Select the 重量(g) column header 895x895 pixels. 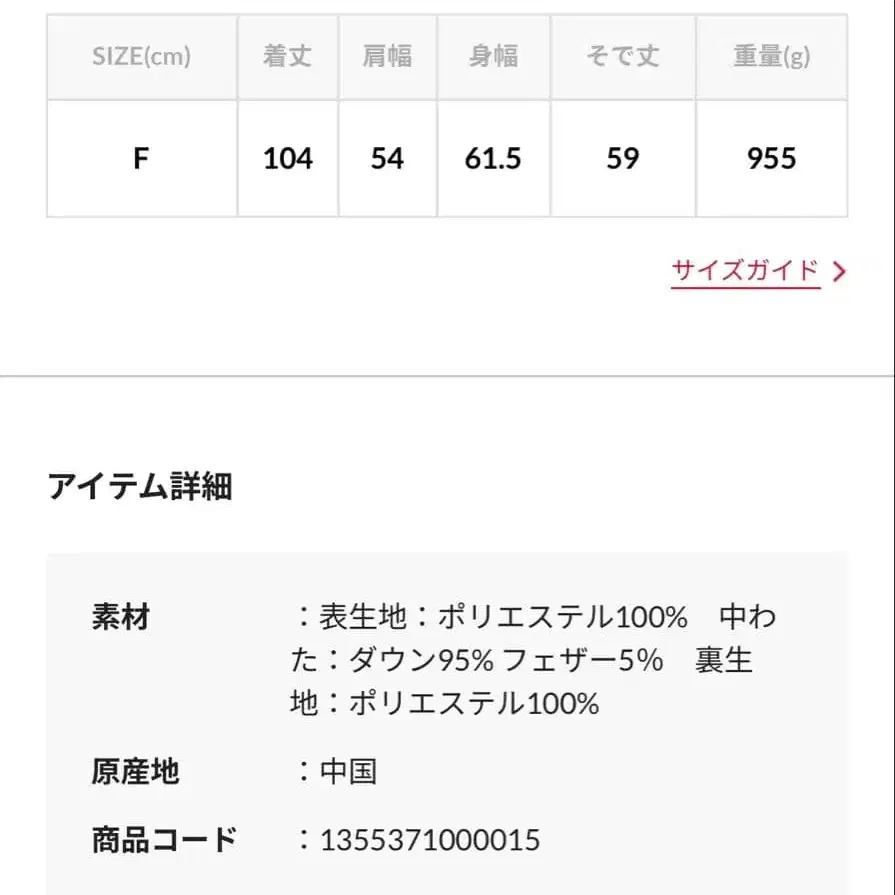click(771, 56)
